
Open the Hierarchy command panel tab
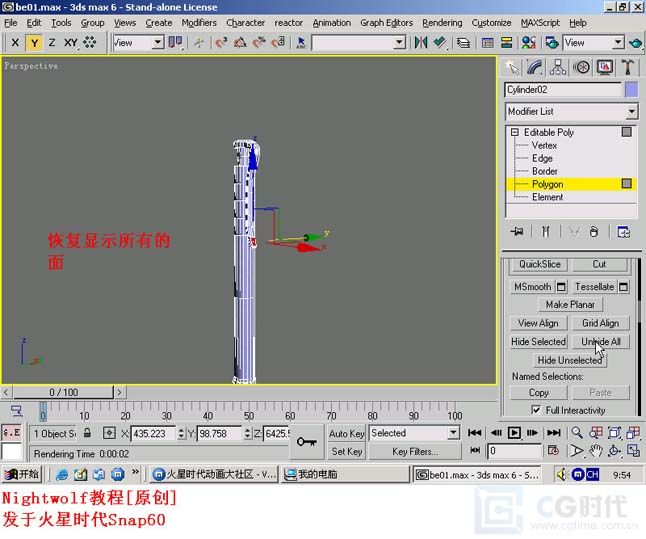click(558, 67)
